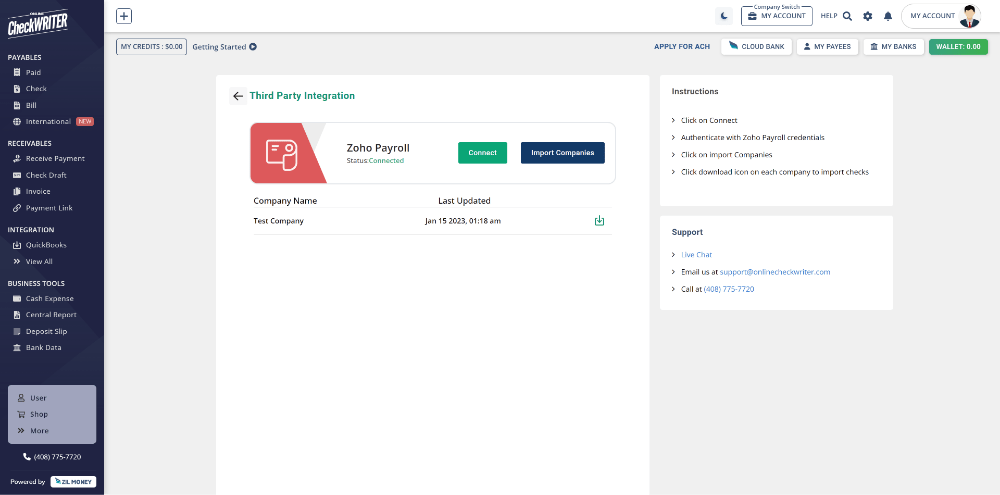Expand View All integrations in sidebar
Image resolution: width=1000 pixels, height=495 pixels.
click(x=38, y=261)
